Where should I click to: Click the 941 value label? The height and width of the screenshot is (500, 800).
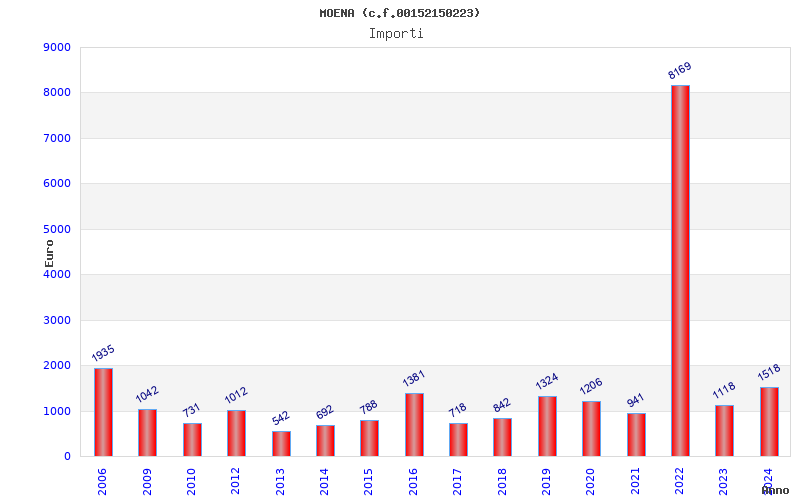tap(635, 400)
